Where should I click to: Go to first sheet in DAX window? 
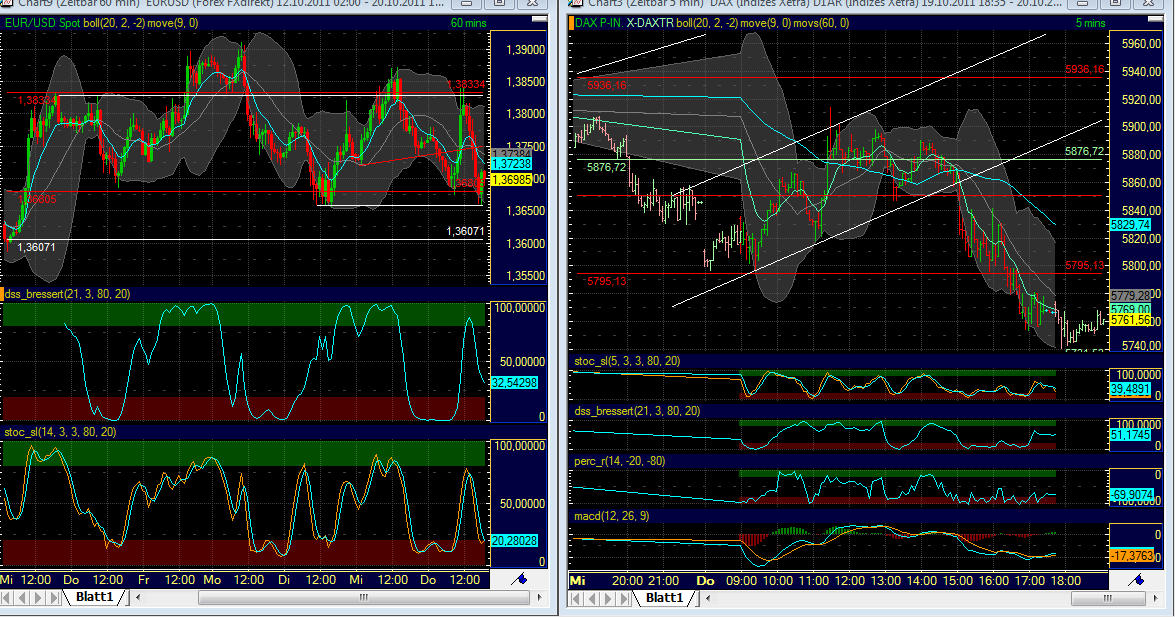[577, 598]
